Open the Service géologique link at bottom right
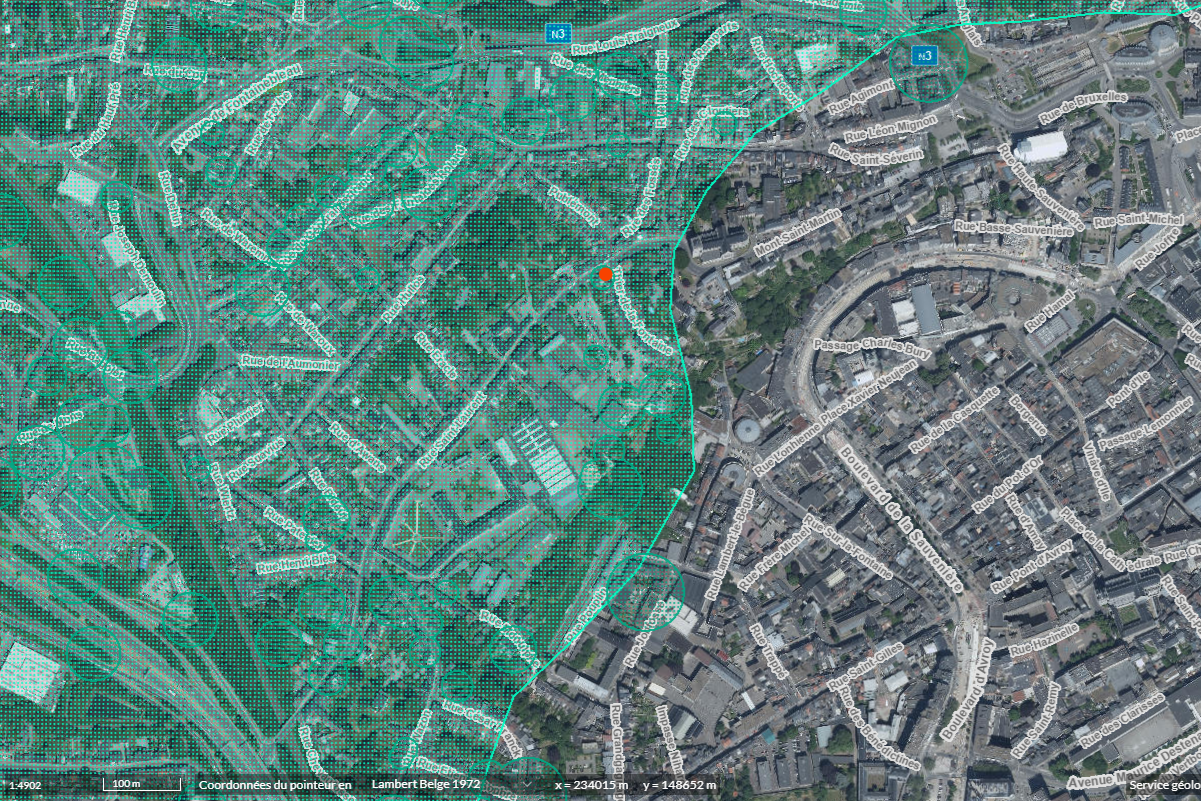Viewport: 1201px width, 801px height. 1164,785
